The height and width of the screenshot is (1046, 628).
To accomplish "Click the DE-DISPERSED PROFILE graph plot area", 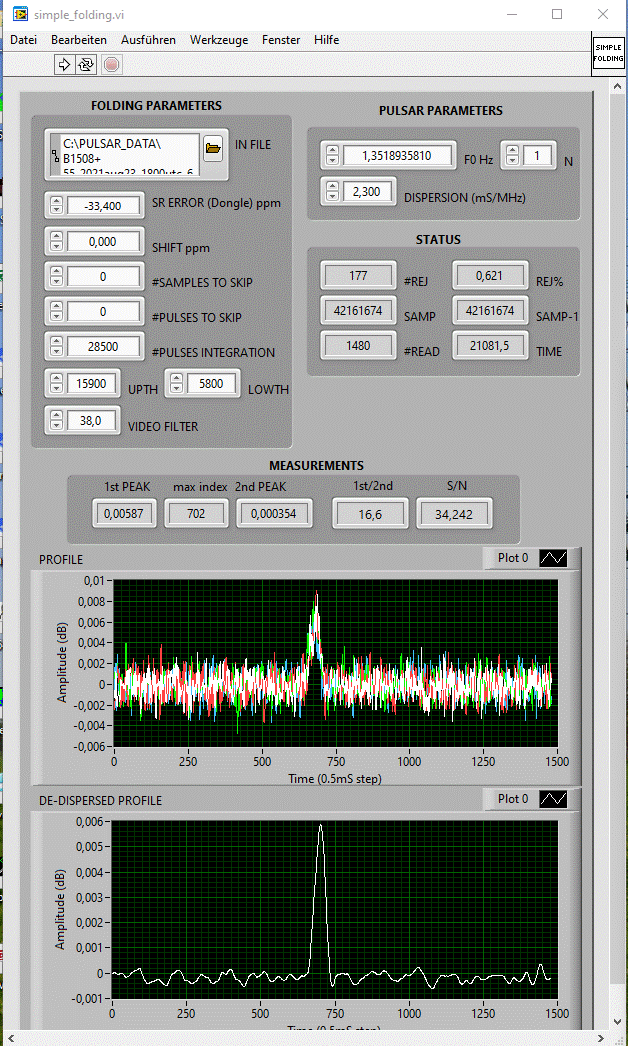I will tap(335, 910).
